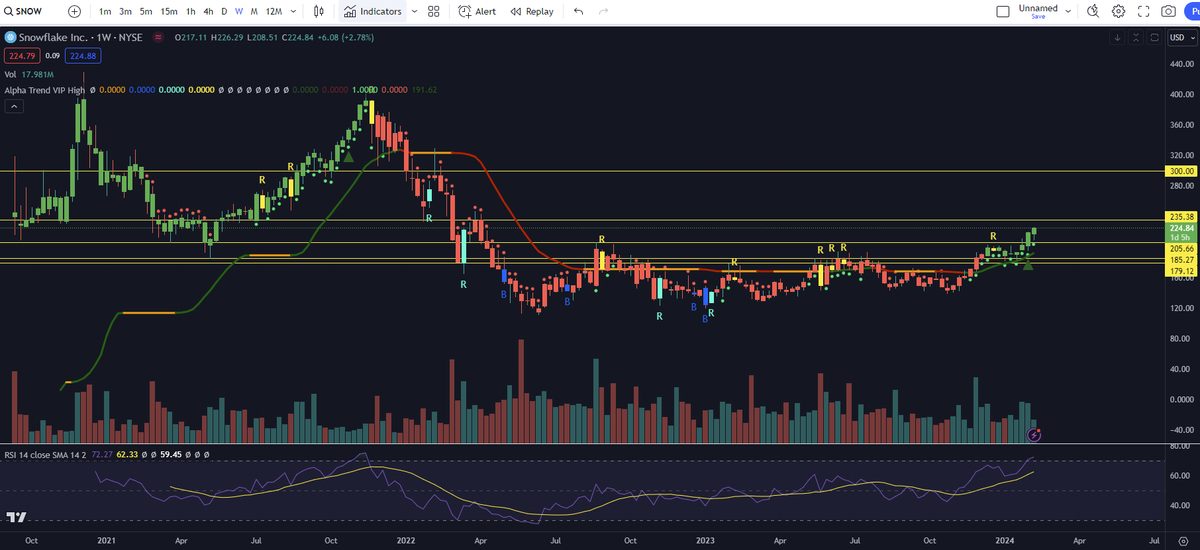
Task: Redo the chart action
Action: tap(603, 11)
